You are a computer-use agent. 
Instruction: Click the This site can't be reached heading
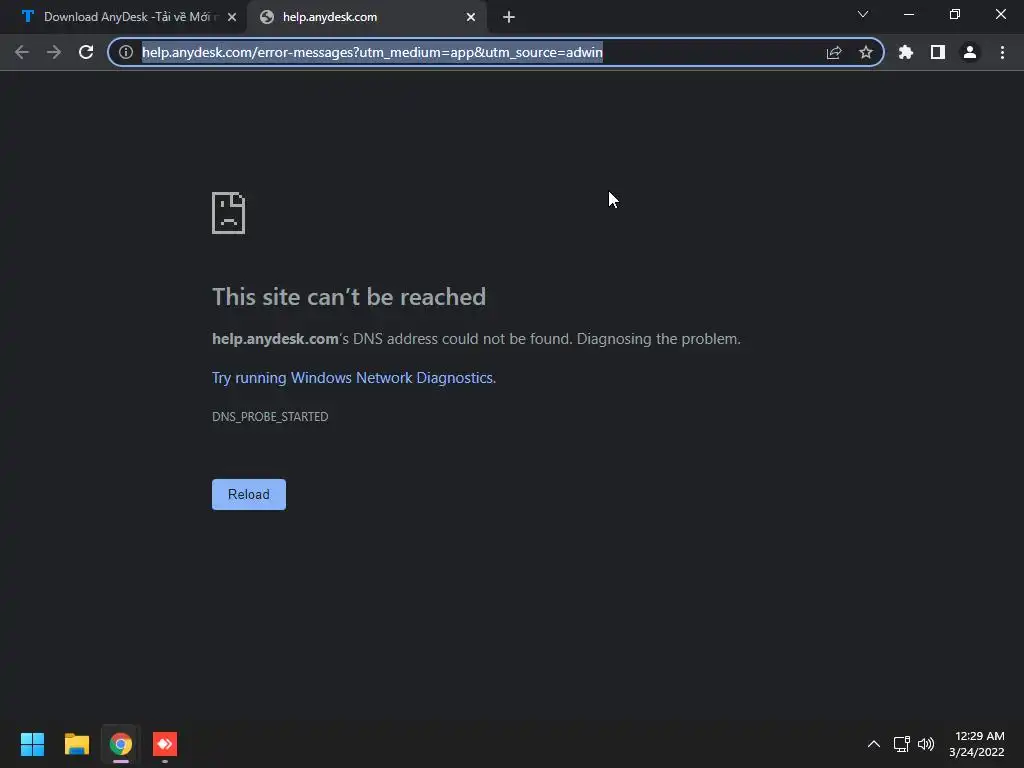pos(349,297)
